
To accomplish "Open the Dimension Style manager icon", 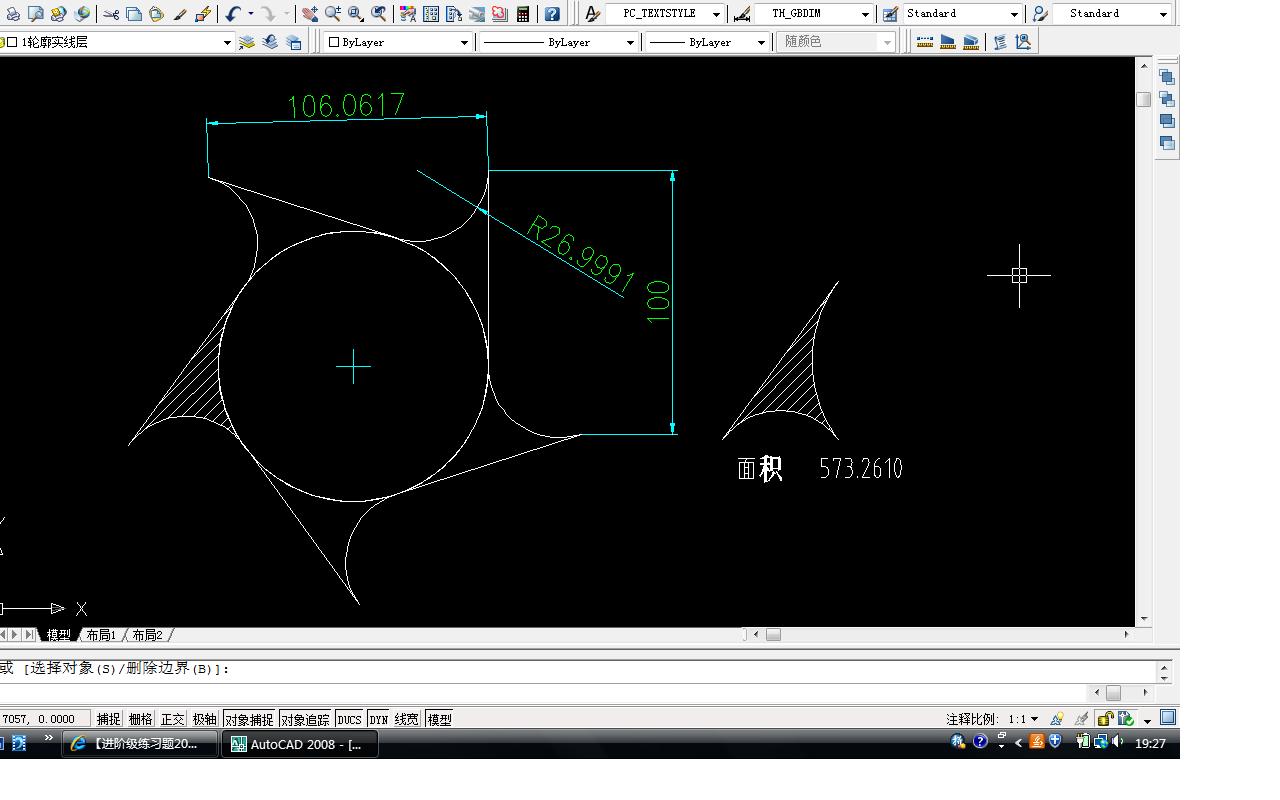I will 742,14.
